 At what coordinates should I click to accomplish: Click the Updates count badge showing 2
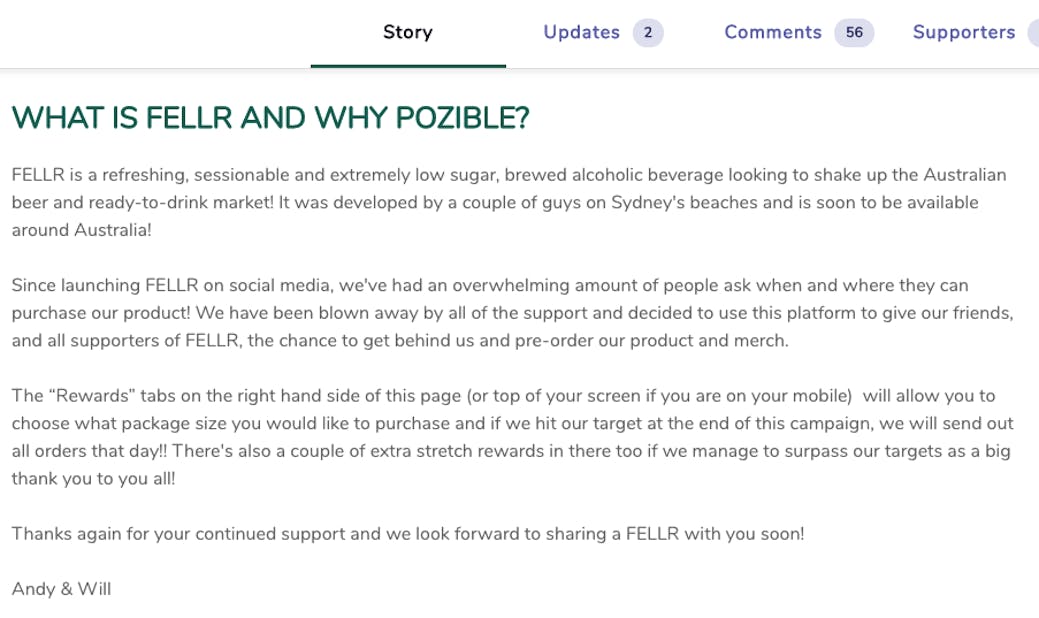[648, 33]
